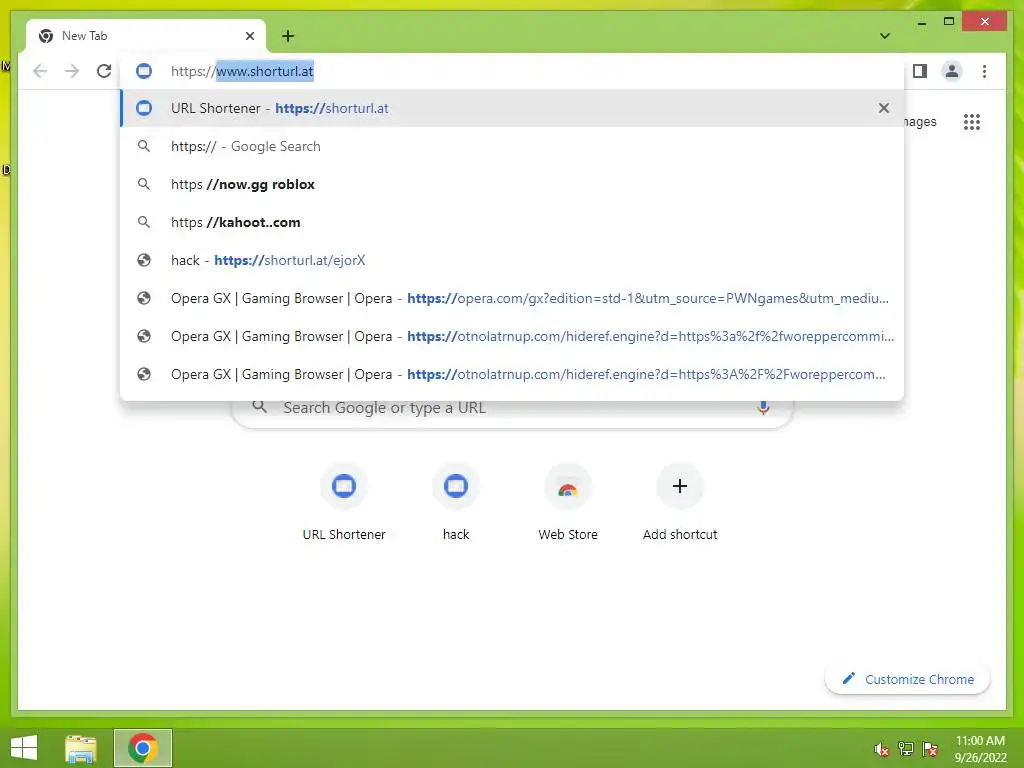The image size is (1024, 768).
Task: Choose URL Shortener shorturl.at suggestion
Action: click(512, 108)
